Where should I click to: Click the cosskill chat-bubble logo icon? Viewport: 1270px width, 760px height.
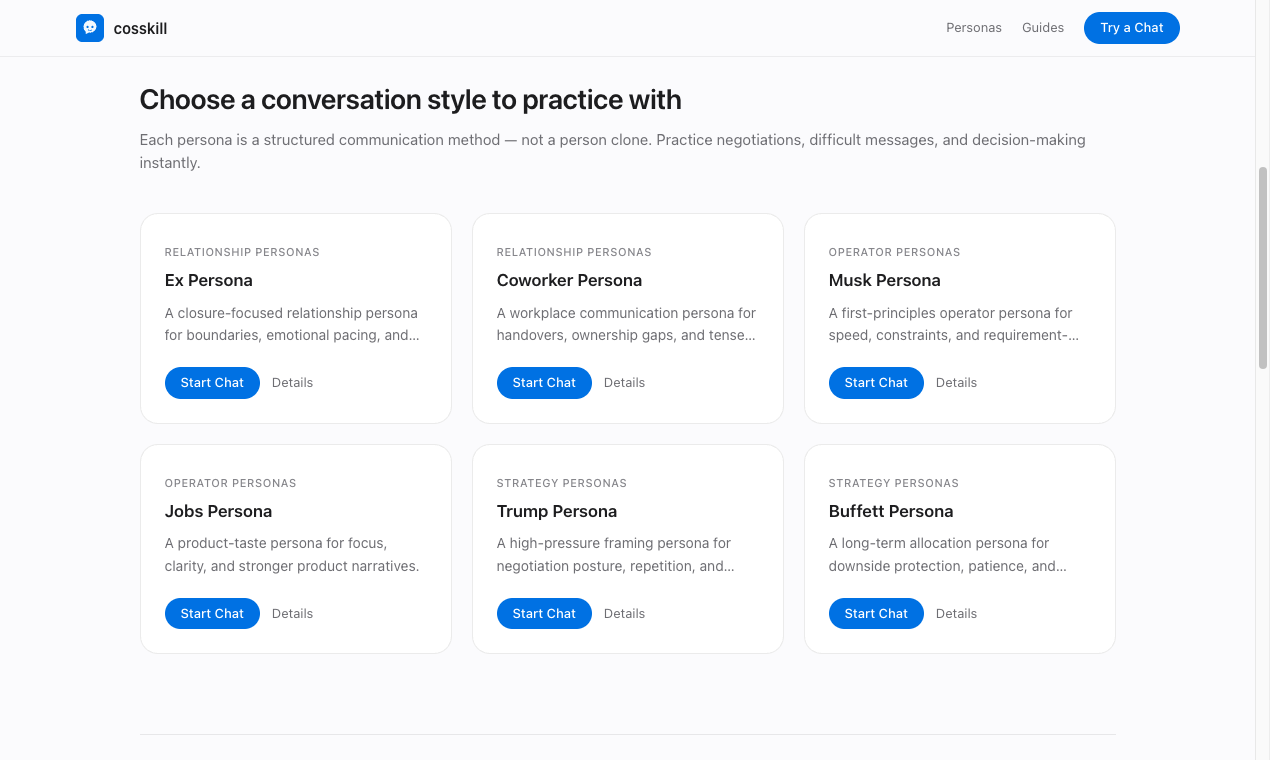click(90, 28)
